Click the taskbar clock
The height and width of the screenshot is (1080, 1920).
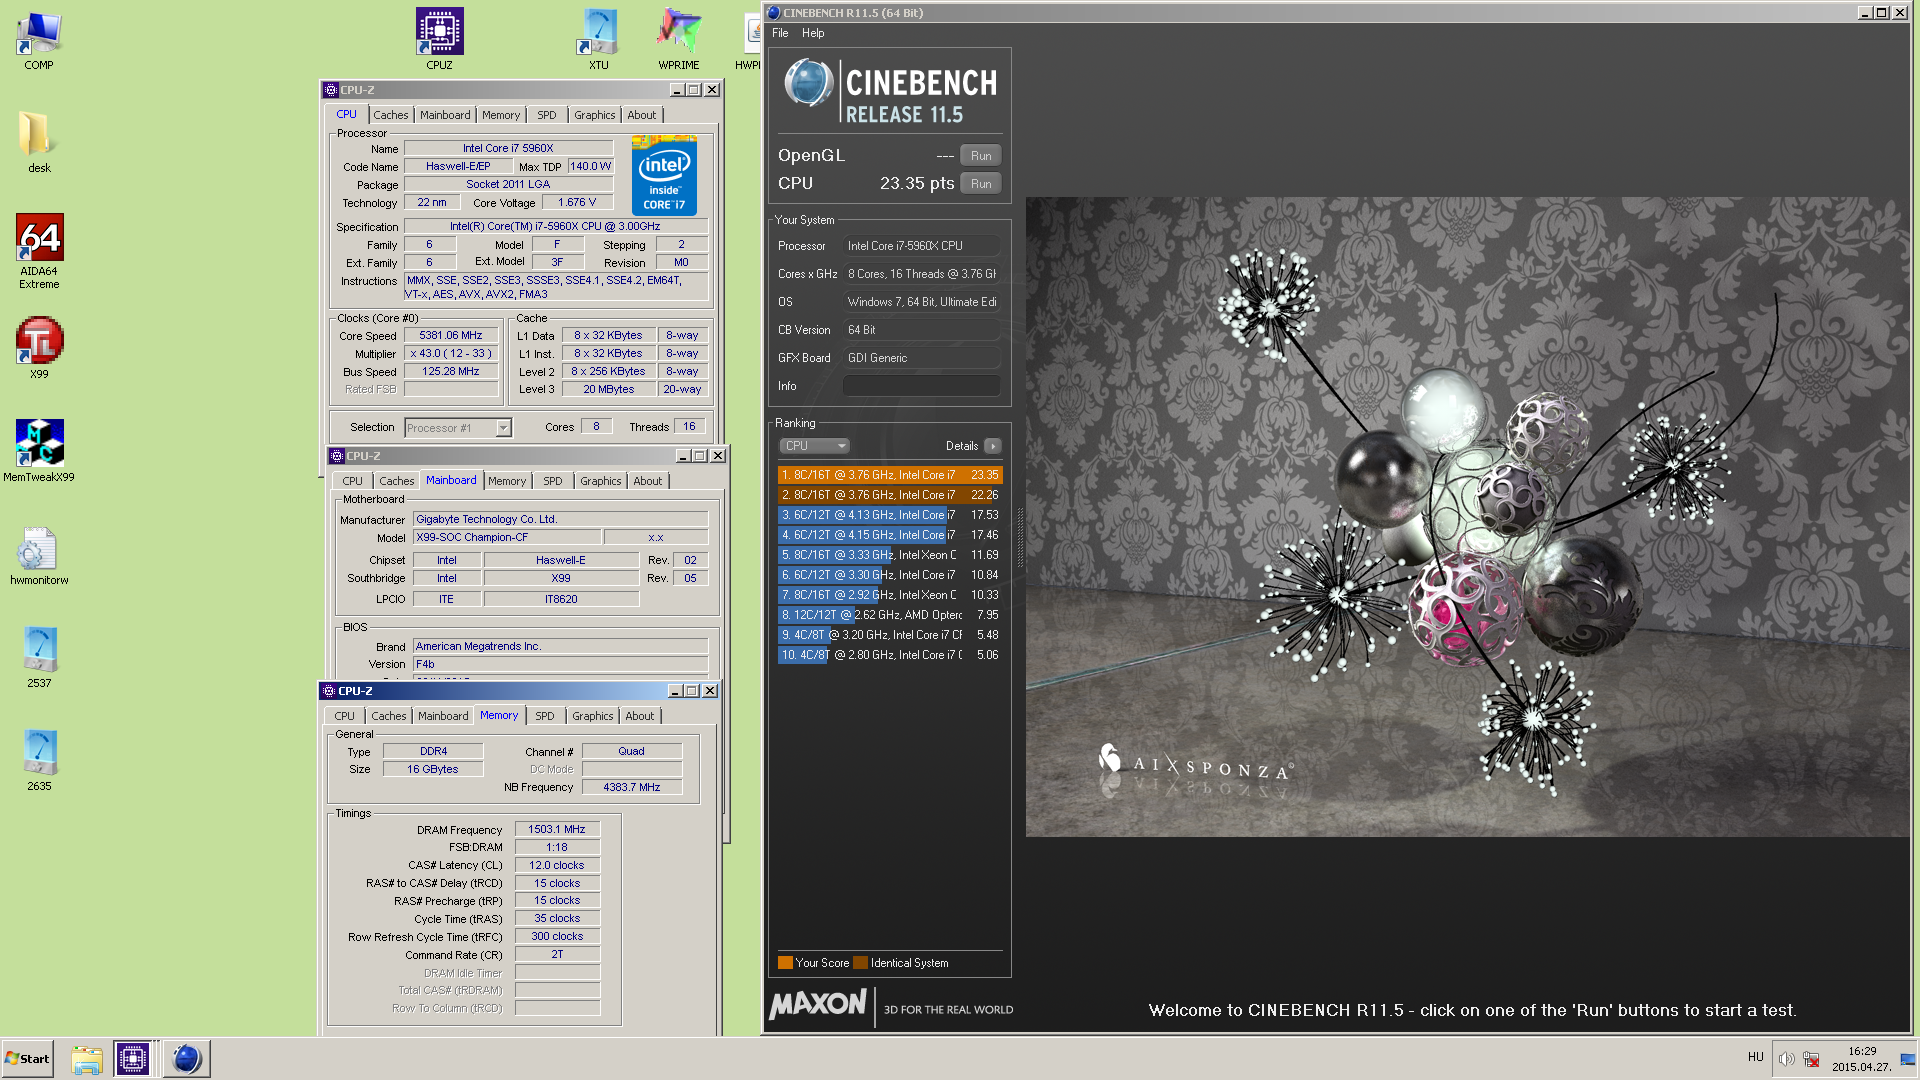[1862, 1059]
